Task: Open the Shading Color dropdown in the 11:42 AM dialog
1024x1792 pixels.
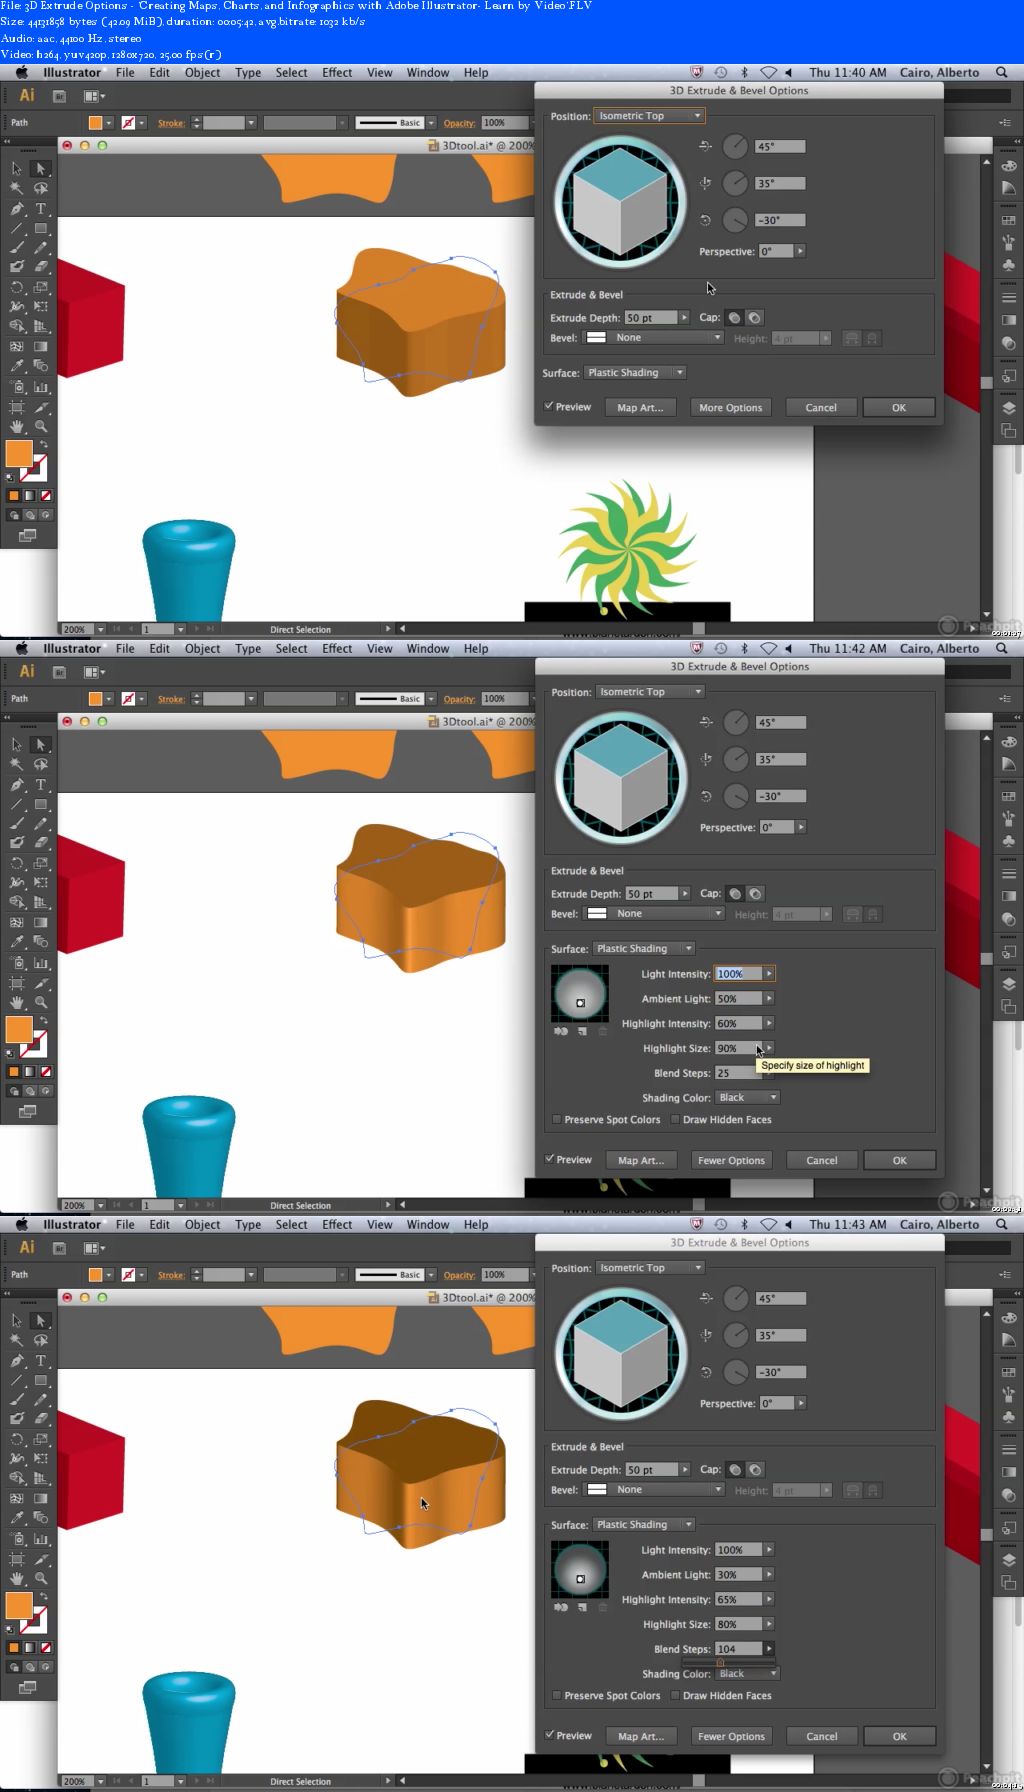Action: 748,1097
